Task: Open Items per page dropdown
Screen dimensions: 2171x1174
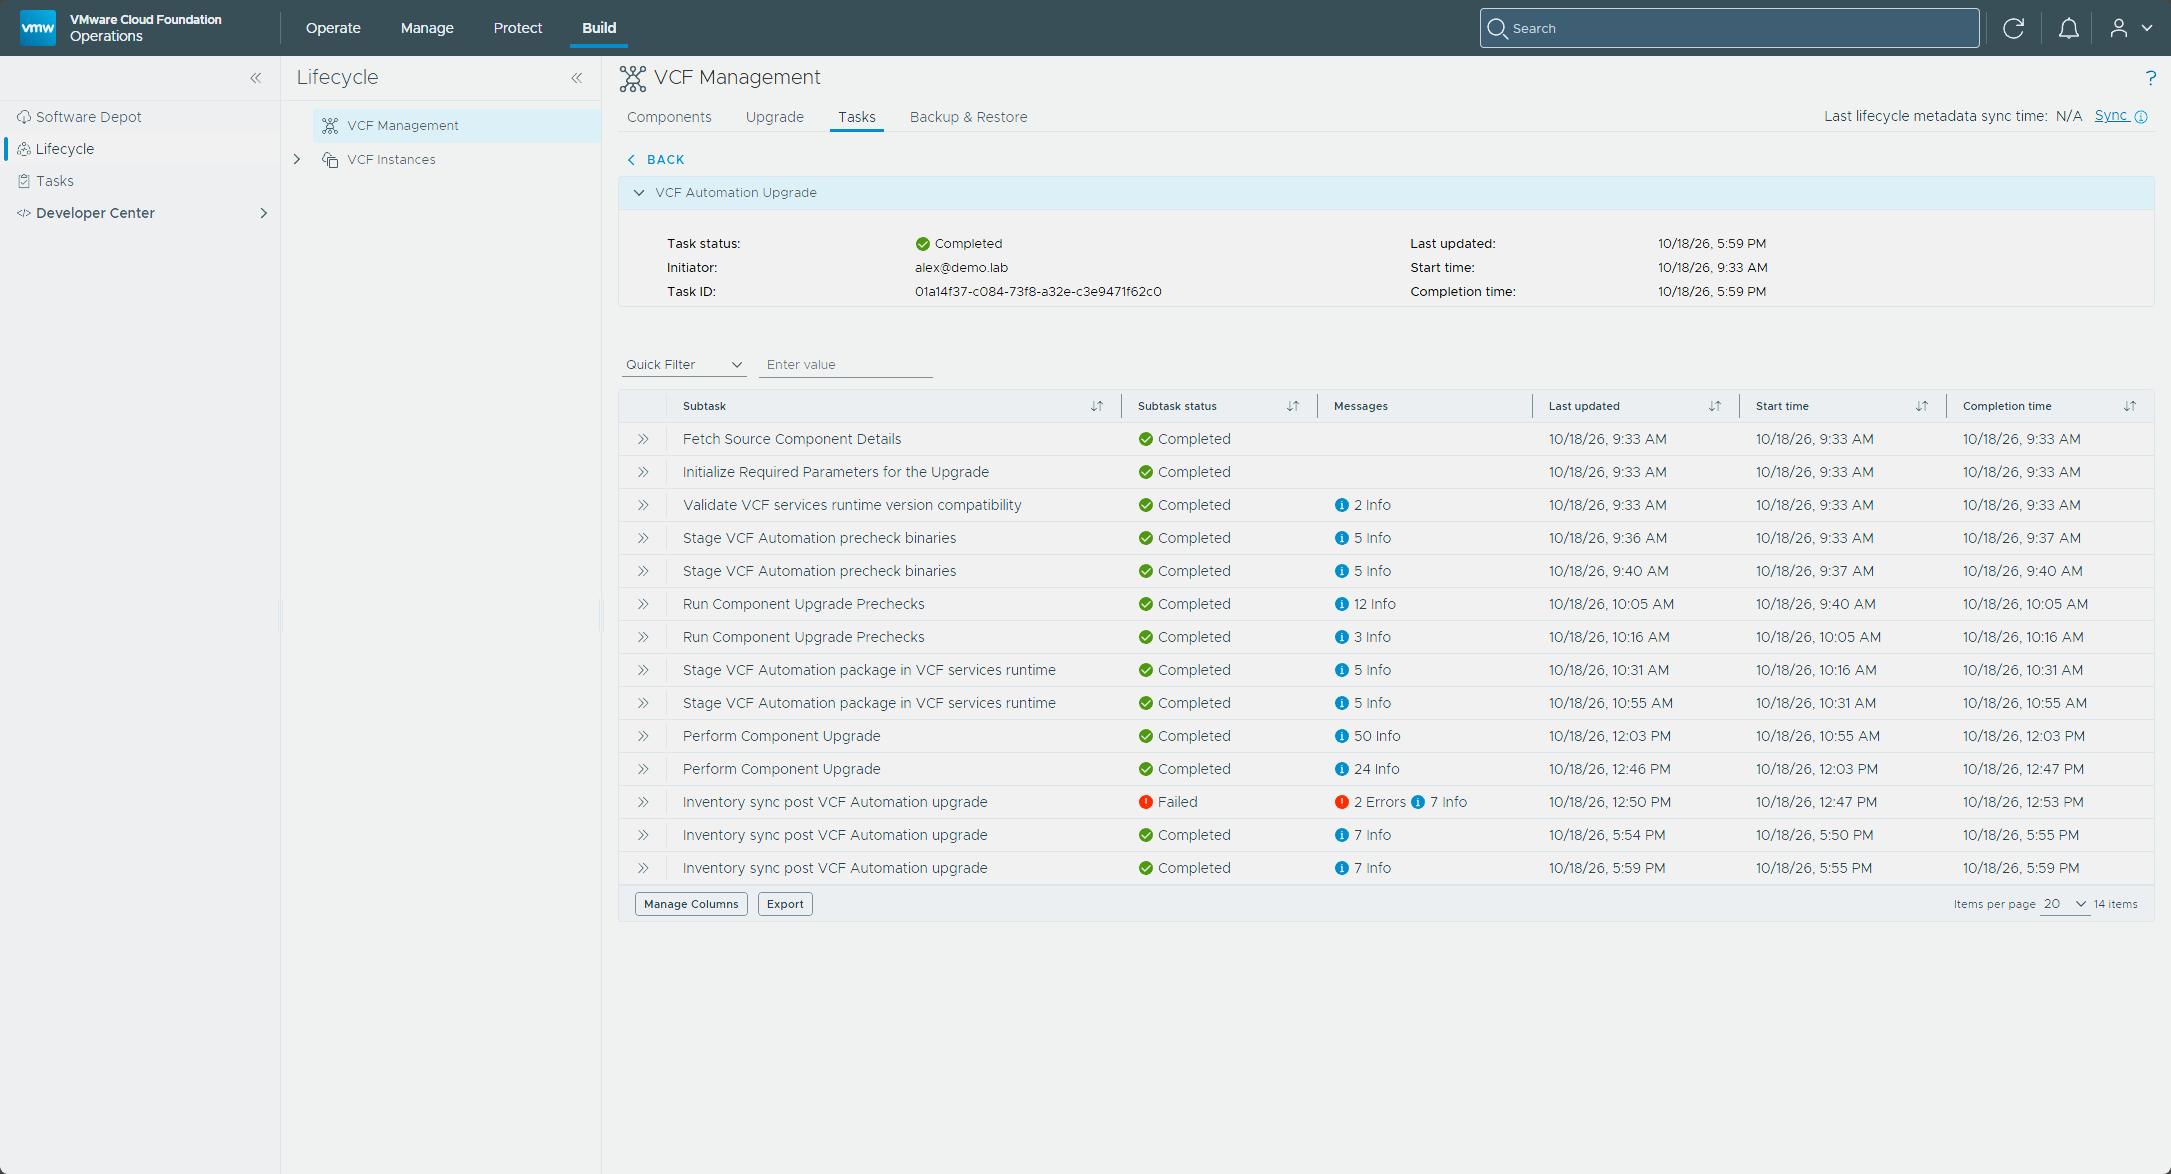Action: point(2064,904)
